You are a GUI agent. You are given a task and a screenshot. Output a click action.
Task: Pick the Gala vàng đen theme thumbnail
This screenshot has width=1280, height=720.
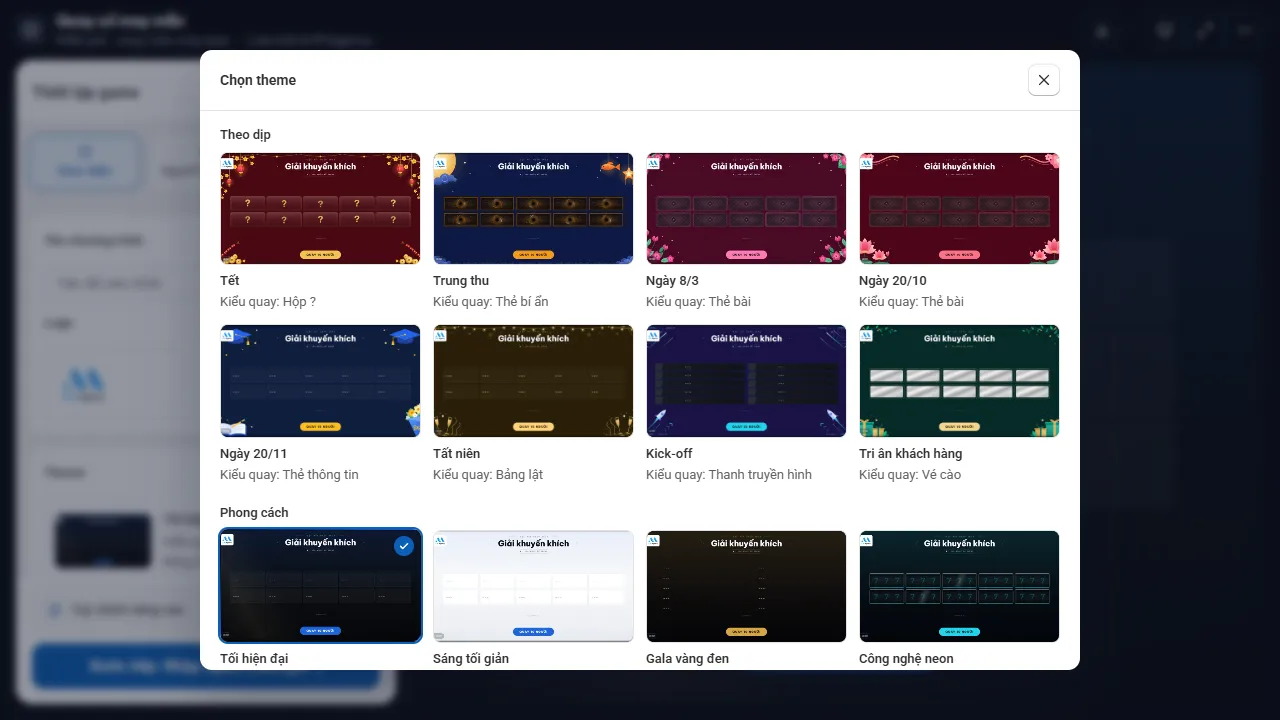pyautogui.click(x=746, y=586)
